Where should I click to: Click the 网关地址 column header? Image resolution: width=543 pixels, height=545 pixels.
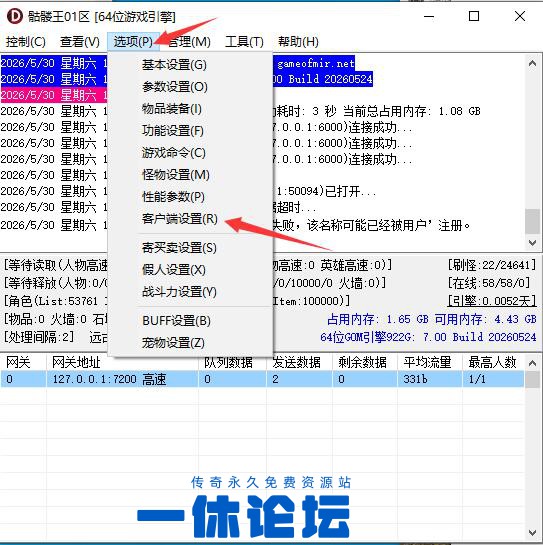pyautogui.click(x=122, y=363)
